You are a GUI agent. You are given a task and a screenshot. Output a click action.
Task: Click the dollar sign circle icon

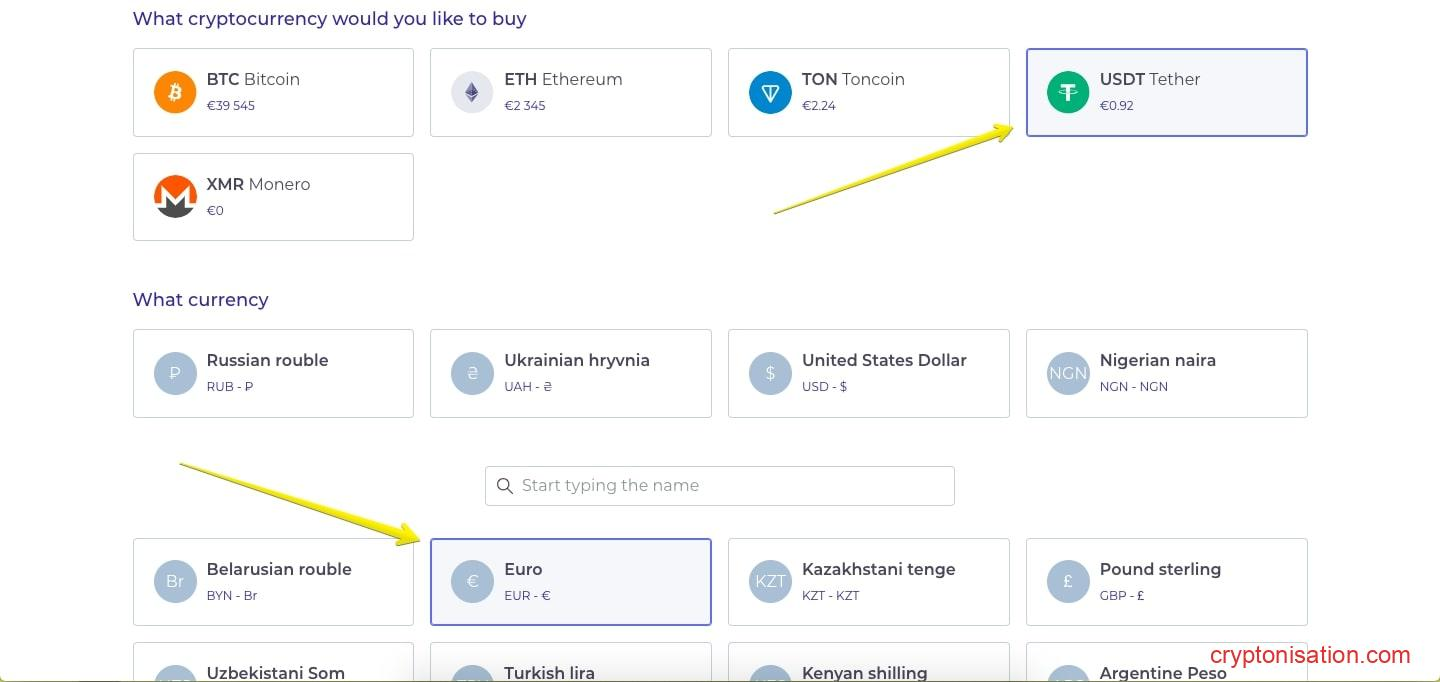pyautogui.click(x=770, y=374)
